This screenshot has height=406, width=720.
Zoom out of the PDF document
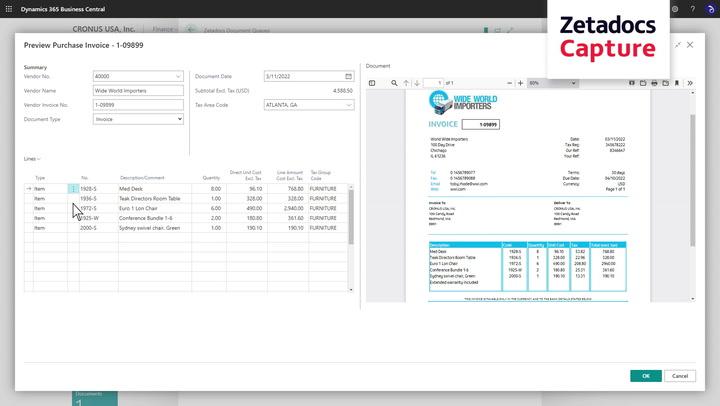click(509, 83)
